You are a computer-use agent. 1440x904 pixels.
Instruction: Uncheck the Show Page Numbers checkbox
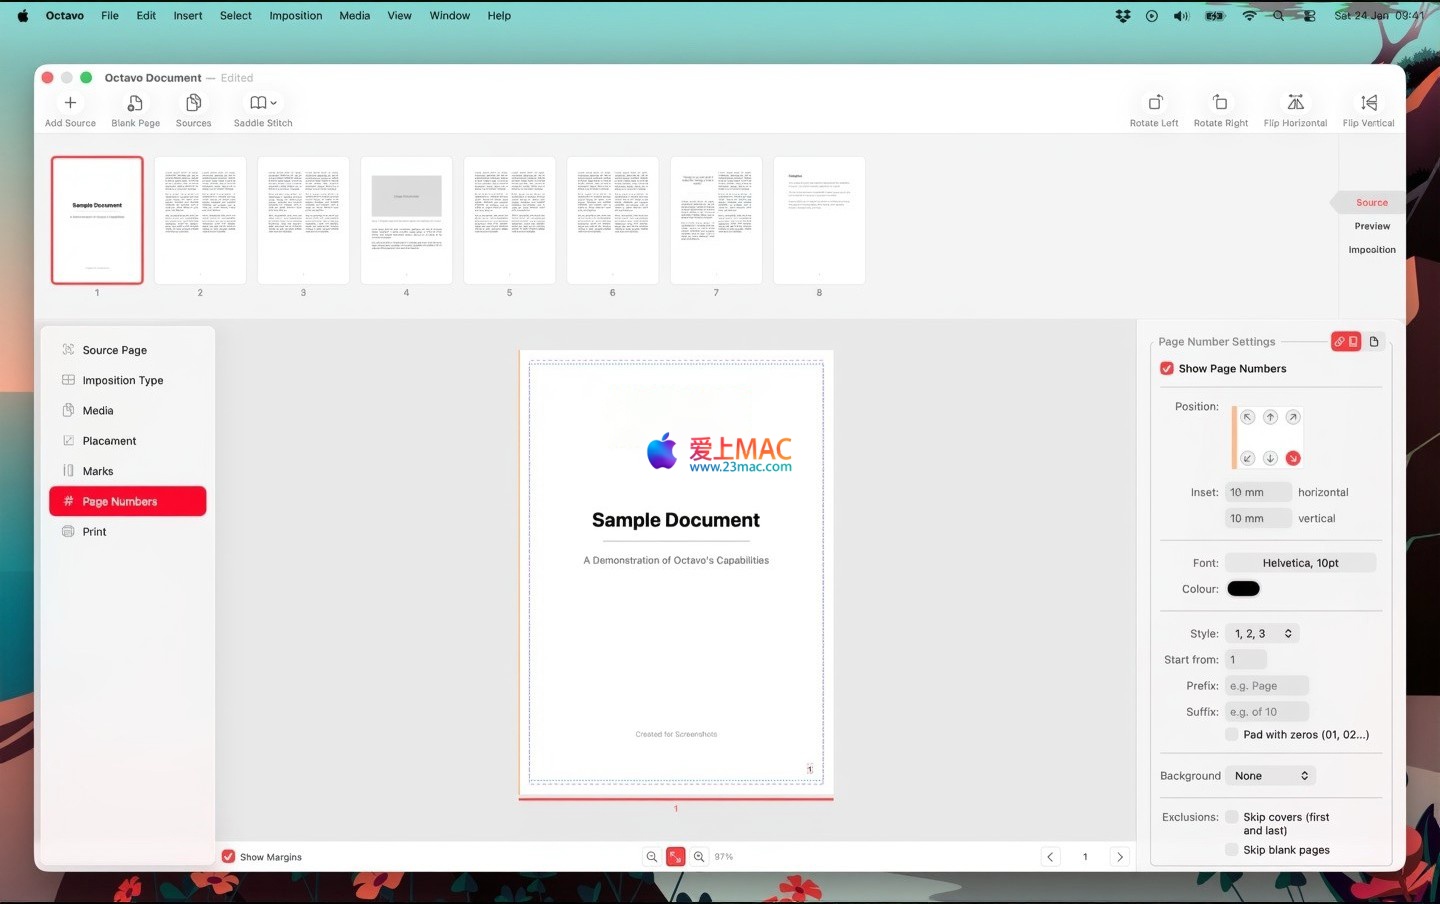(x=1167, y=369)
